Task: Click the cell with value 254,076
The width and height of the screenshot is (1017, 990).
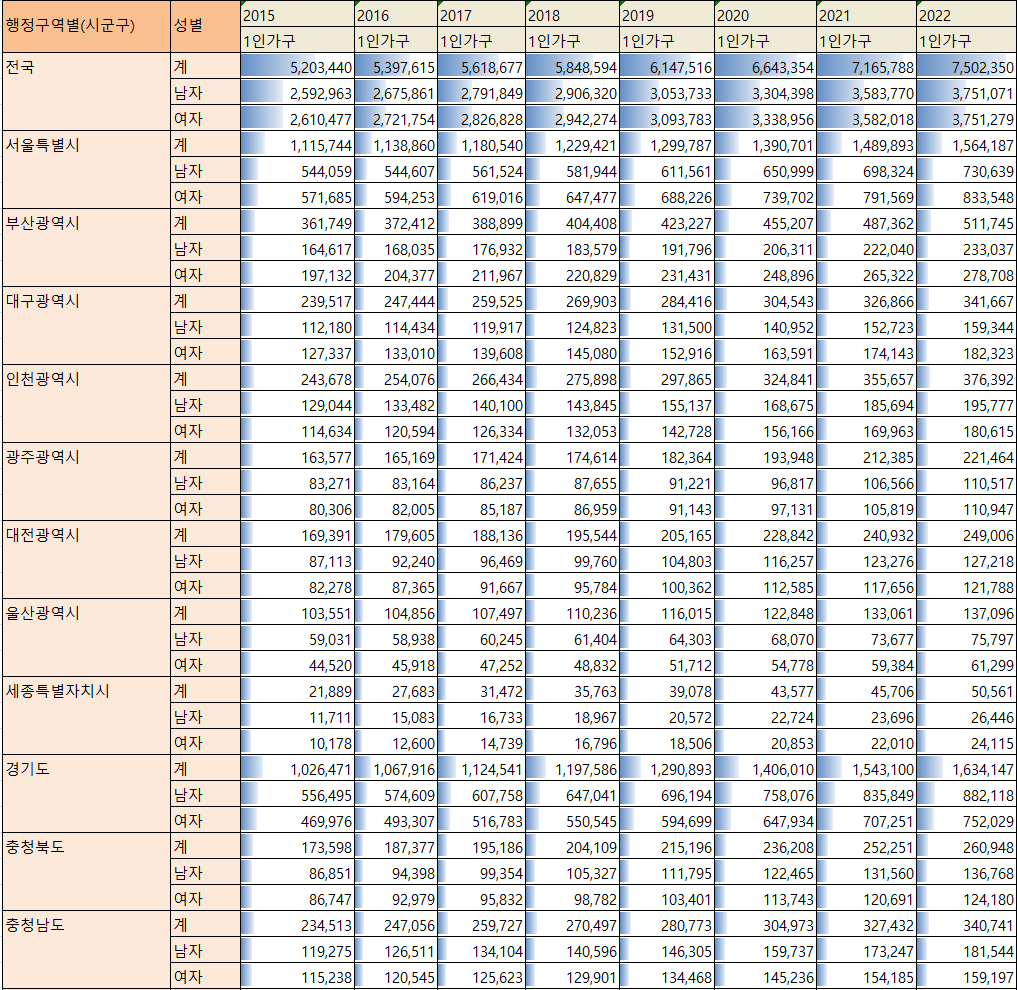Action: pos(396,378)
